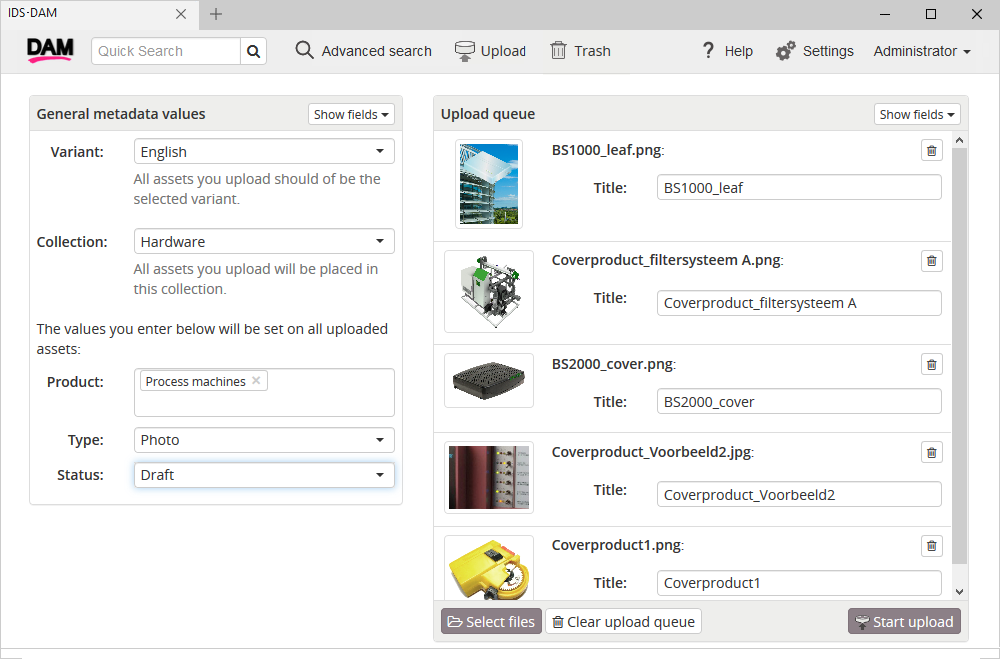Close the IDS-DAM tab

[x=181, y=14]
